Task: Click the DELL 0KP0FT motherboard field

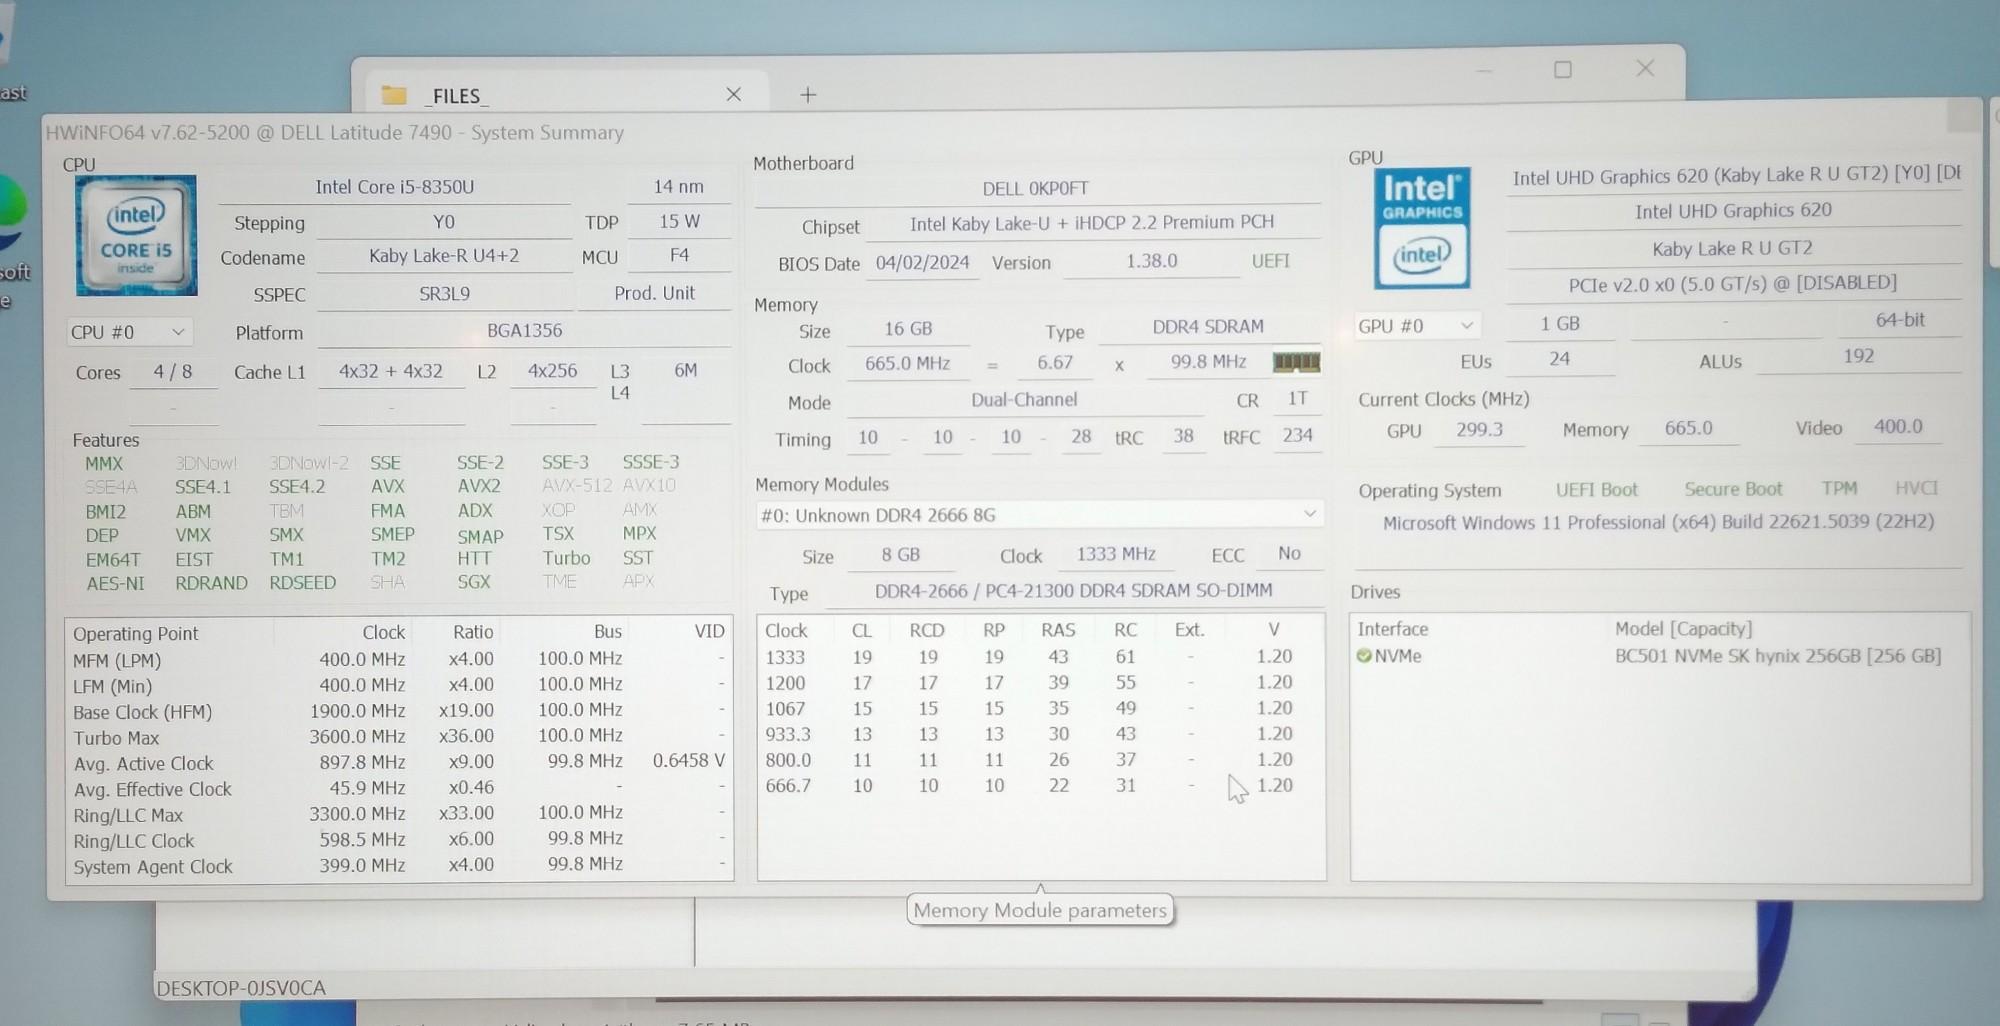Action: pyautogui.click(x=1036, y=188)
